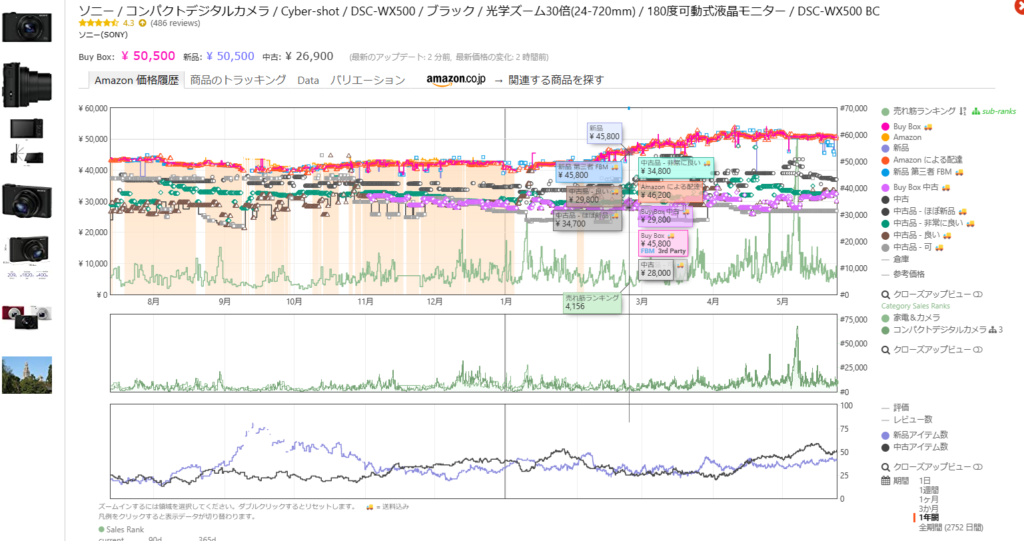Open the sub-ranks link

(994, 112)
